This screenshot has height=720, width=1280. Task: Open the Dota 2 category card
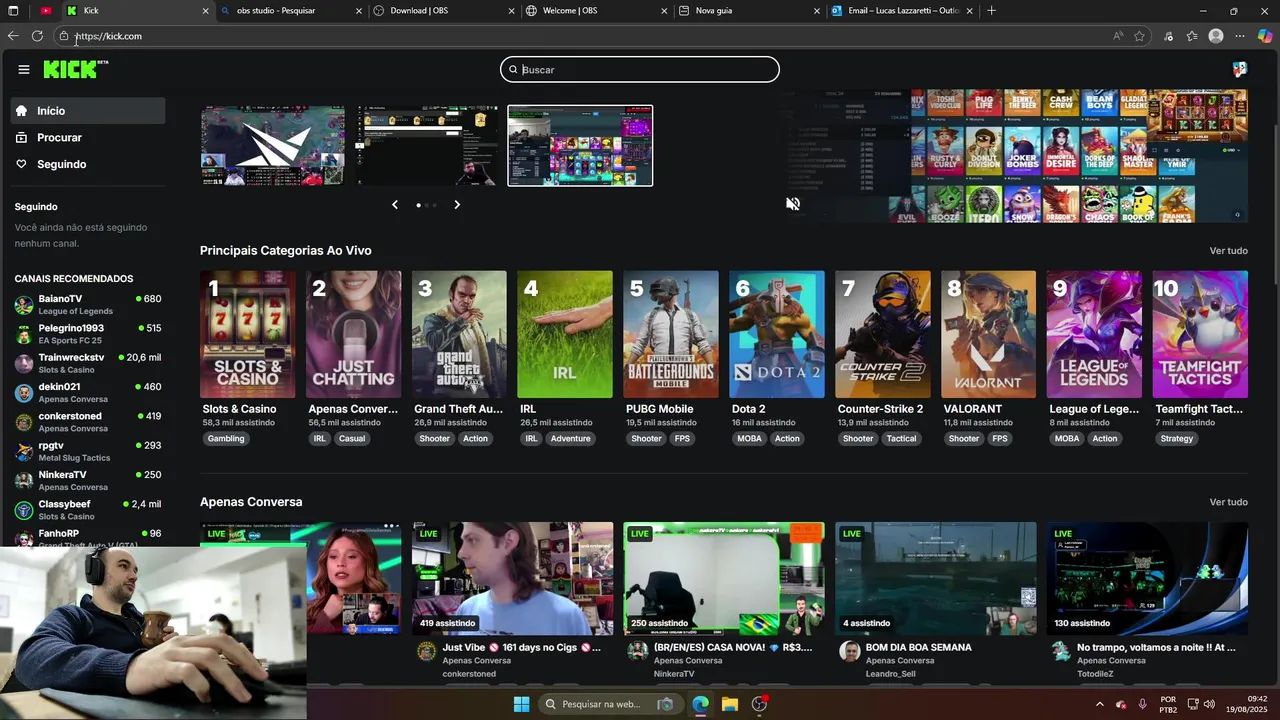[777, 334]
